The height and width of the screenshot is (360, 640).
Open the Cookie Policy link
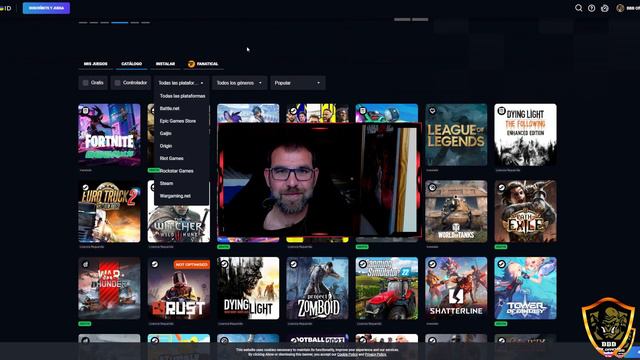347,355
